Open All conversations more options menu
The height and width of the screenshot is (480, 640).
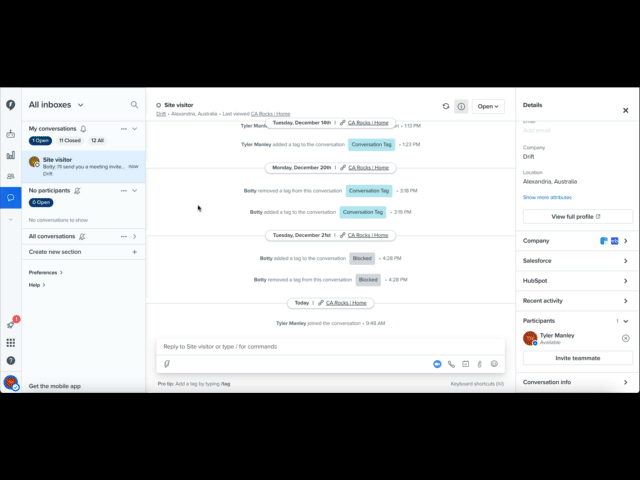[124, 236]
